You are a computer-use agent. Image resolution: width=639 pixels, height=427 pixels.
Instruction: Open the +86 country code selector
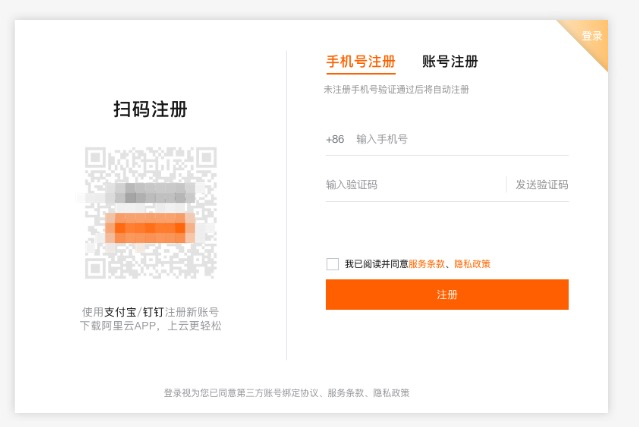(335, 139)
